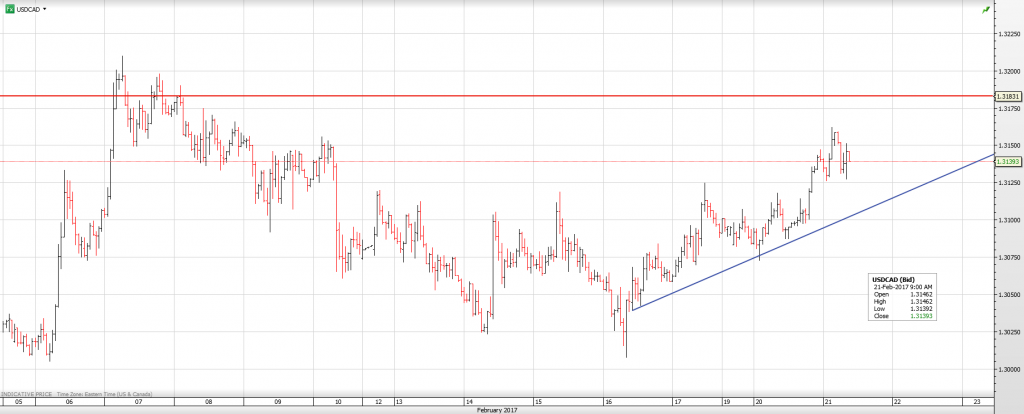The height and width of the screenshot is (414, 1024).
Task: Click date 21 on the time axis
Action: pos(828,401)
